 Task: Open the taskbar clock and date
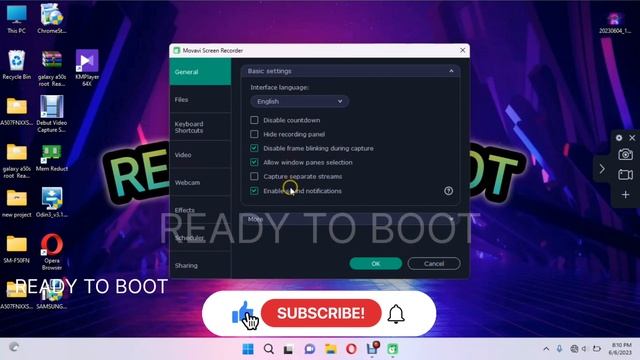pyautogui.click(x=620, y=349)
